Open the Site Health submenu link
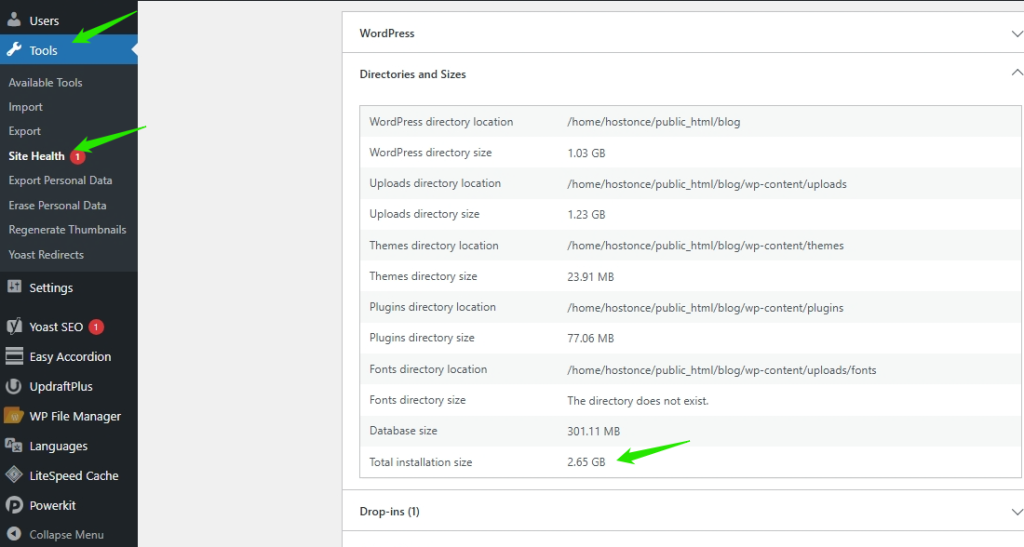The height and width of the screenshot is (547, 1024). pyautogui.click(x=37, y=156)
